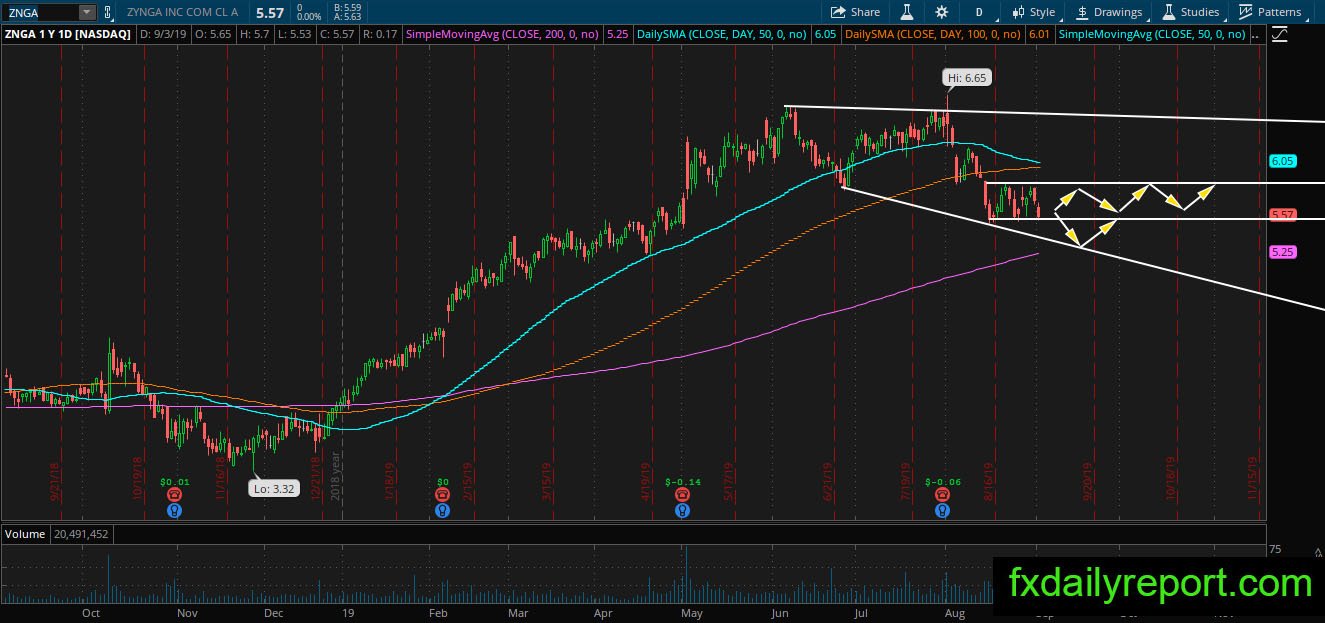
Task: Click the $-0.14 earnings value label
Action: (682, 481)
